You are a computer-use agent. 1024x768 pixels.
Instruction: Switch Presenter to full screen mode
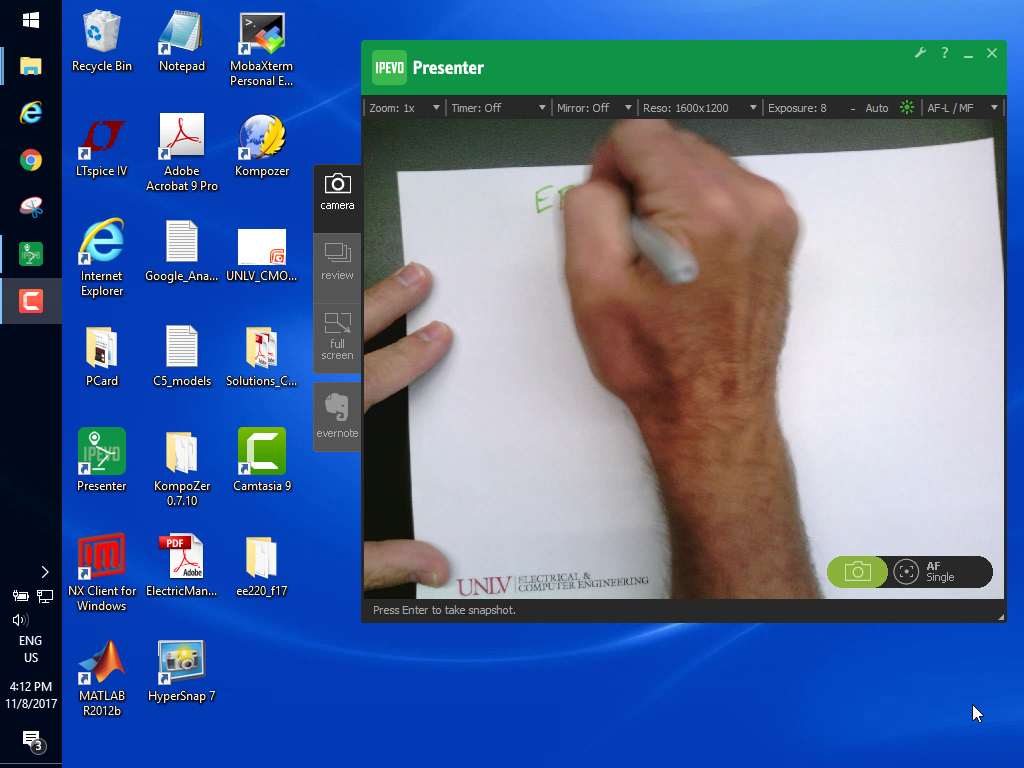[337, 338]
